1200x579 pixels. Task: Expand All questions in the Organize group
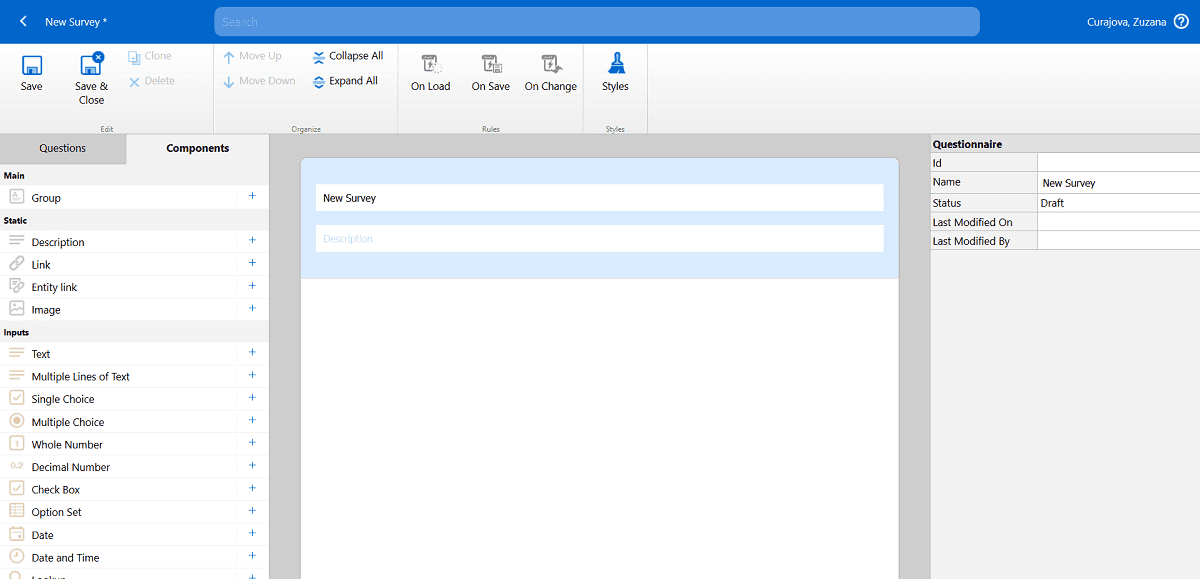point(345,81)
